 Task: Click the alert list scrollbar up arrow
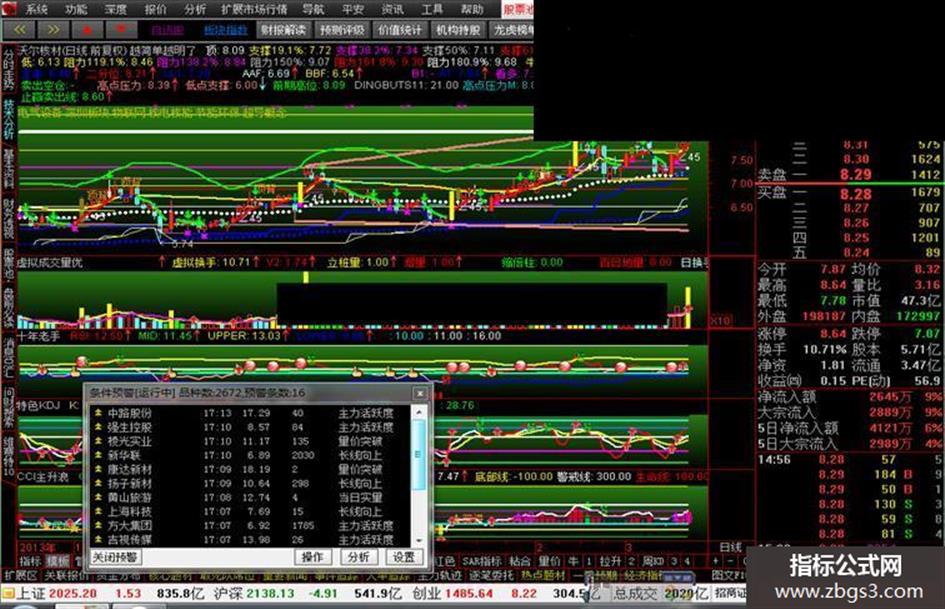pos(418,411)
